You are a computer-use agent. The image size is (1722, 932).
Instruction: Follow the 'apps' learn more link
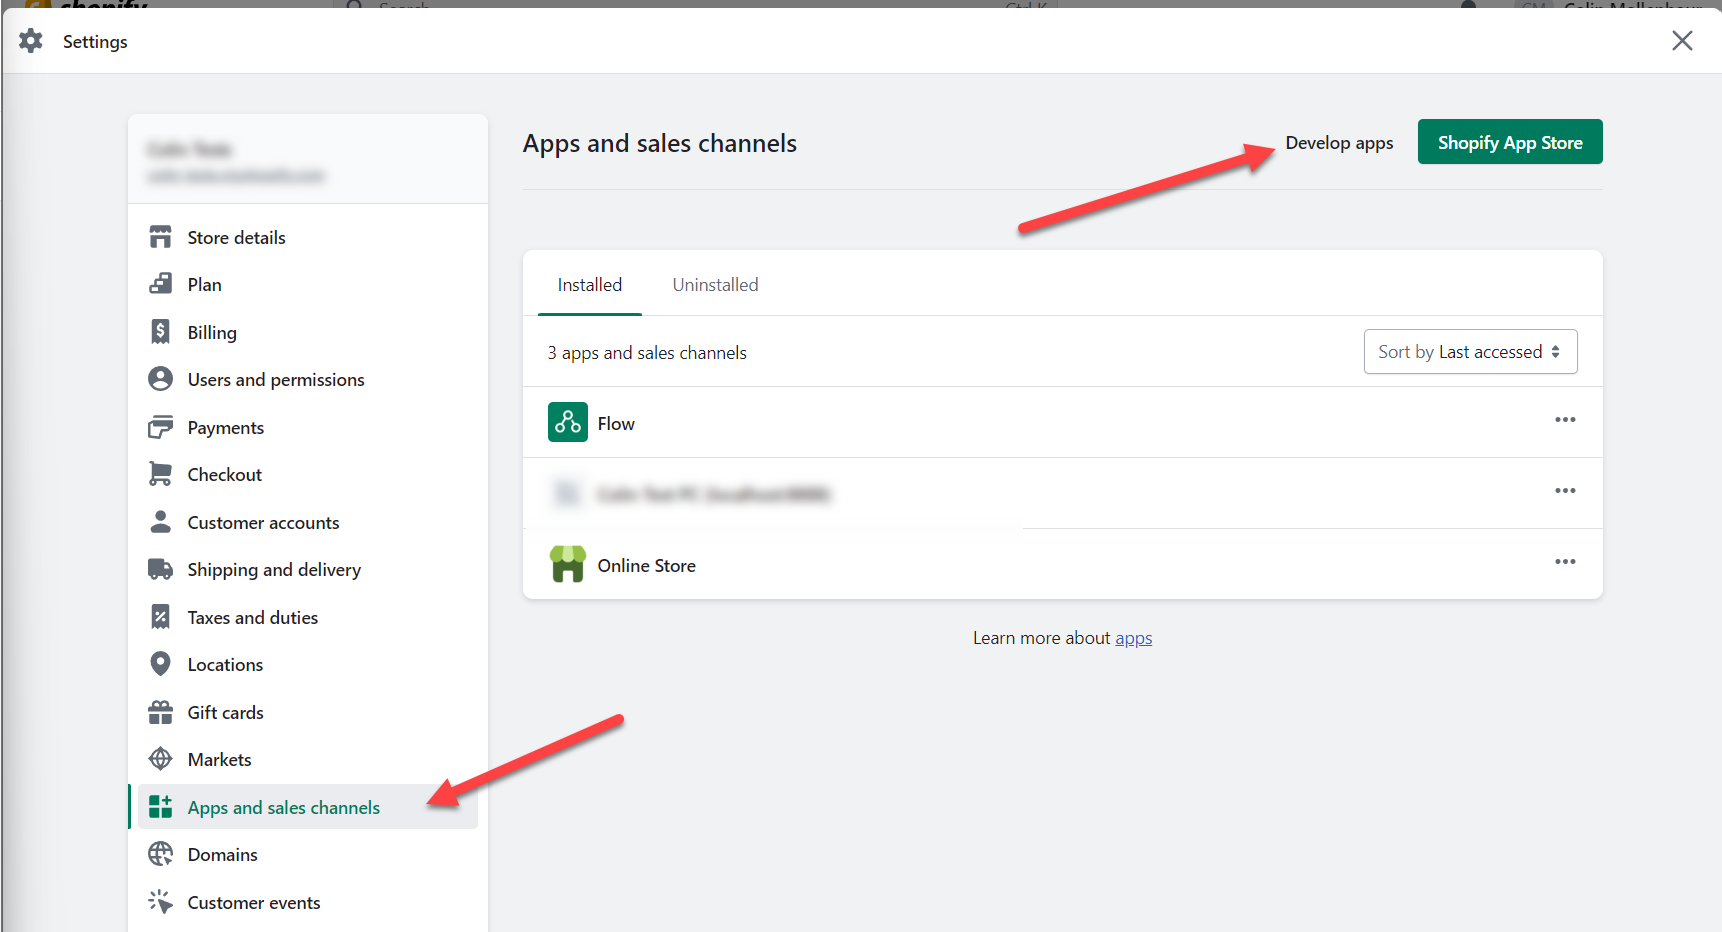pos(1133,638)
